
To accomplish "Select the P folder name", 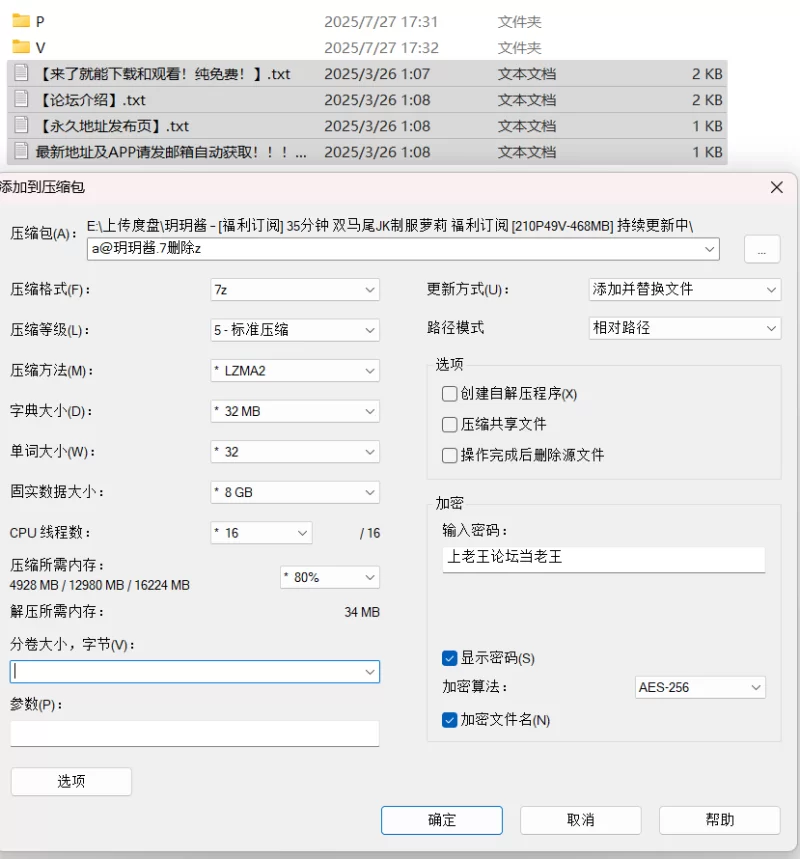I will (x=40, y=22).
